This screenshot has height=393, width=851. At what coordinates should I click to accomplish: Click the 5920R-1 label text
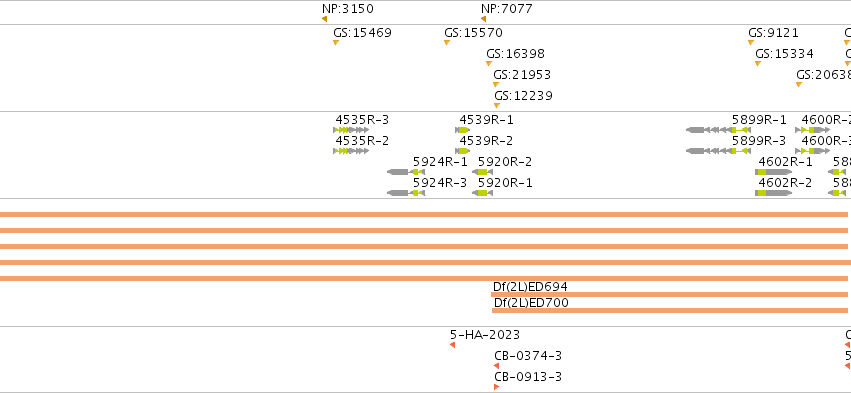[505, 183]
